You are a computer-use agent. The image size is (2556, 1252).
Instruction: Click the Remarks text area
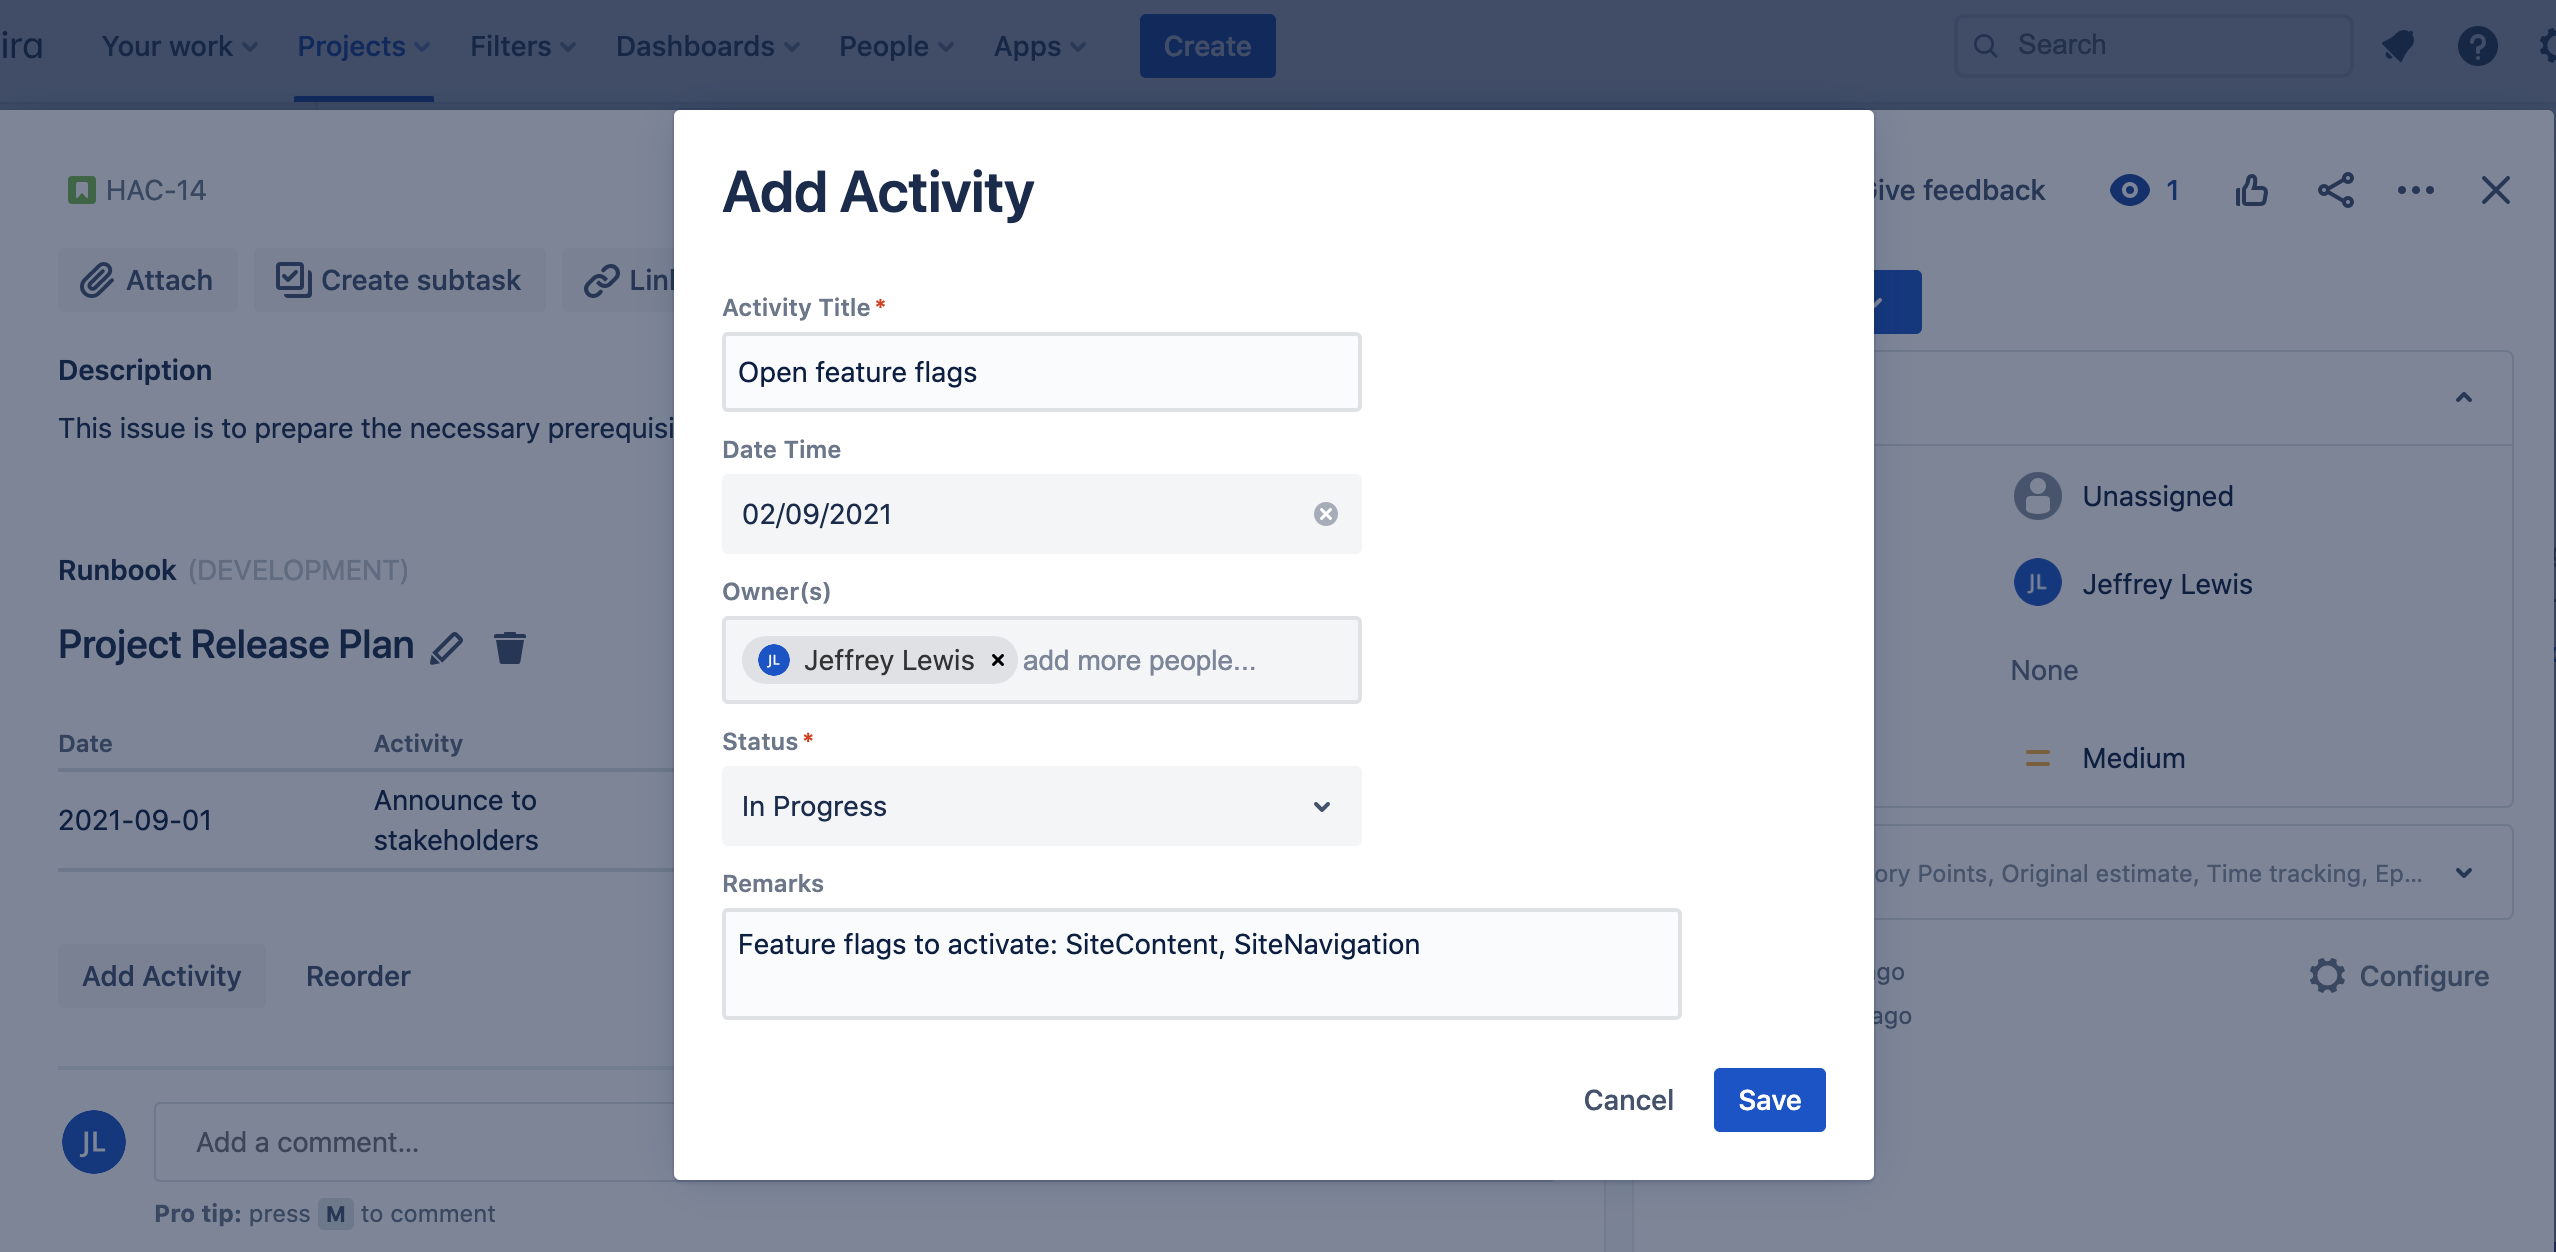[x=1201, y=964]
